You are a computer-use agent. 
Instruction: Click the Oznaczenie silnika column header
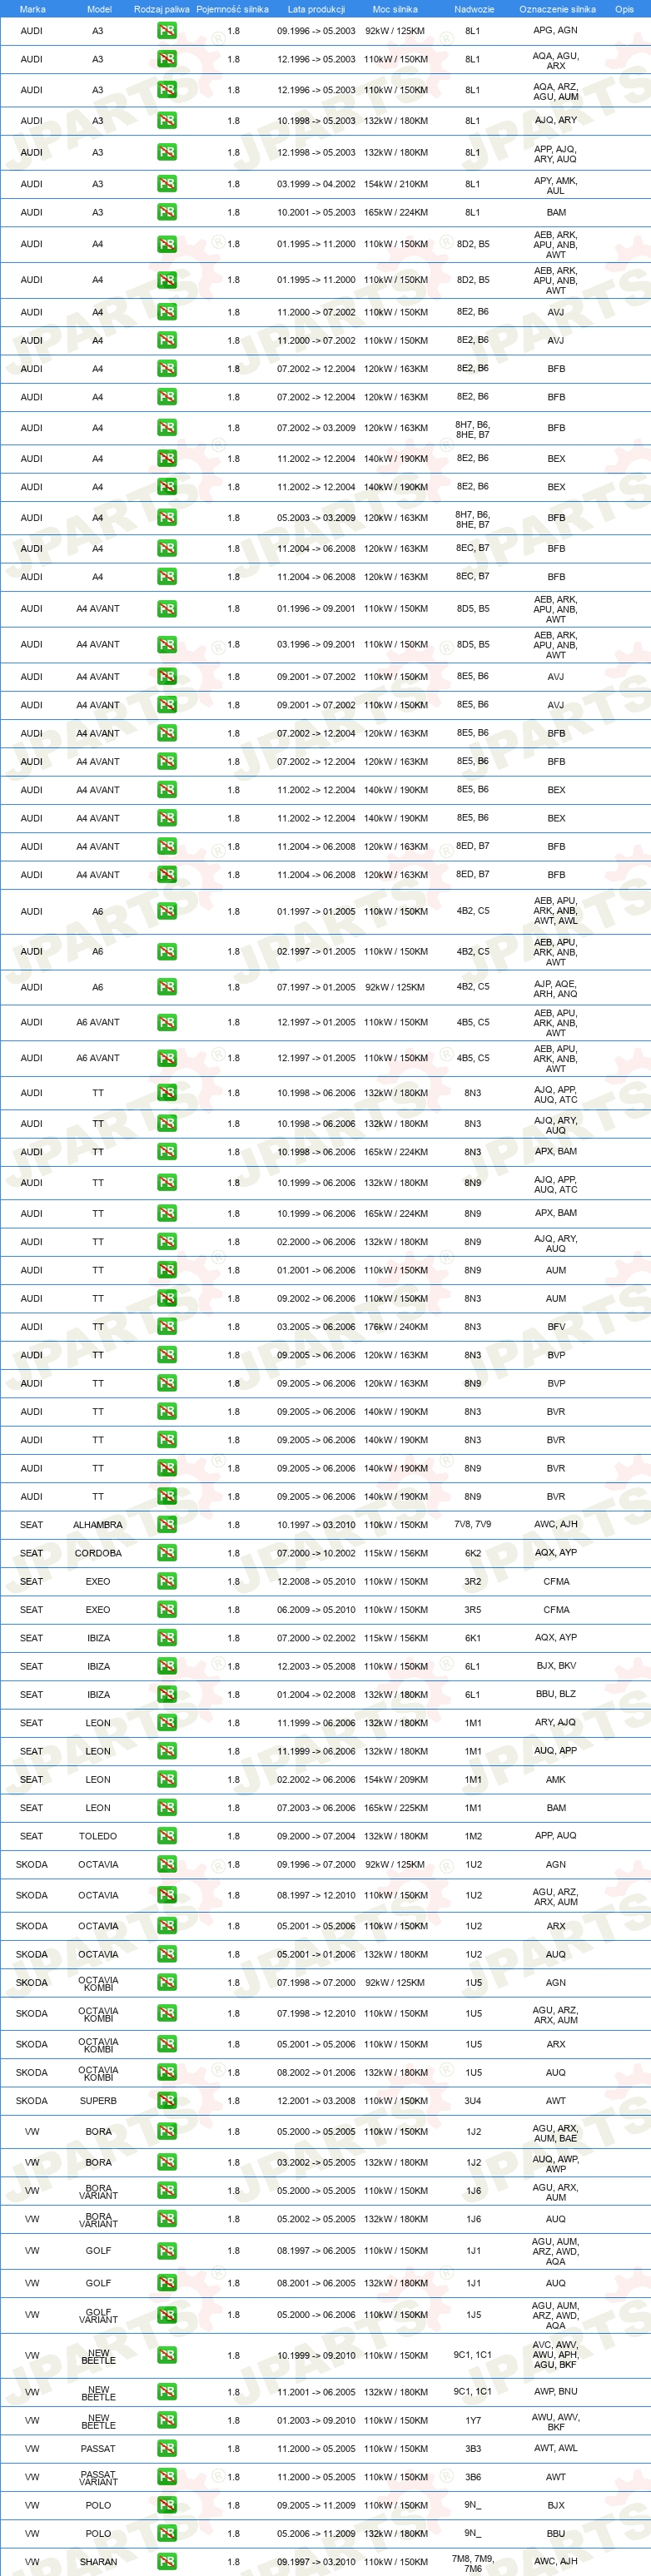tap(557, 9)
